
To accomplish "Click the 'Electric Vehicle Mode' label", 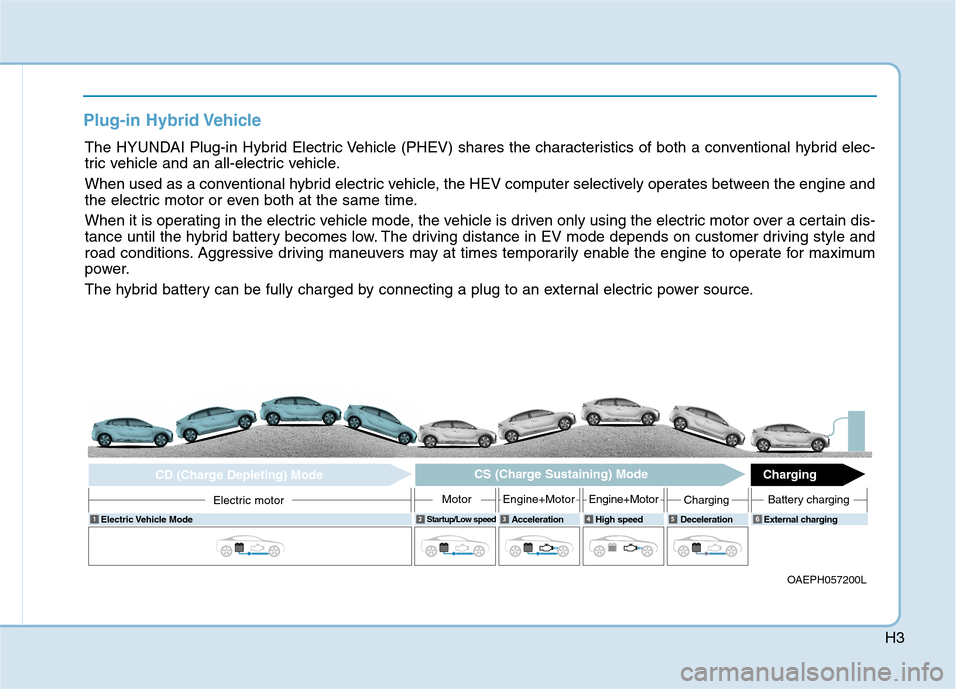I will (x=146, y=519).
